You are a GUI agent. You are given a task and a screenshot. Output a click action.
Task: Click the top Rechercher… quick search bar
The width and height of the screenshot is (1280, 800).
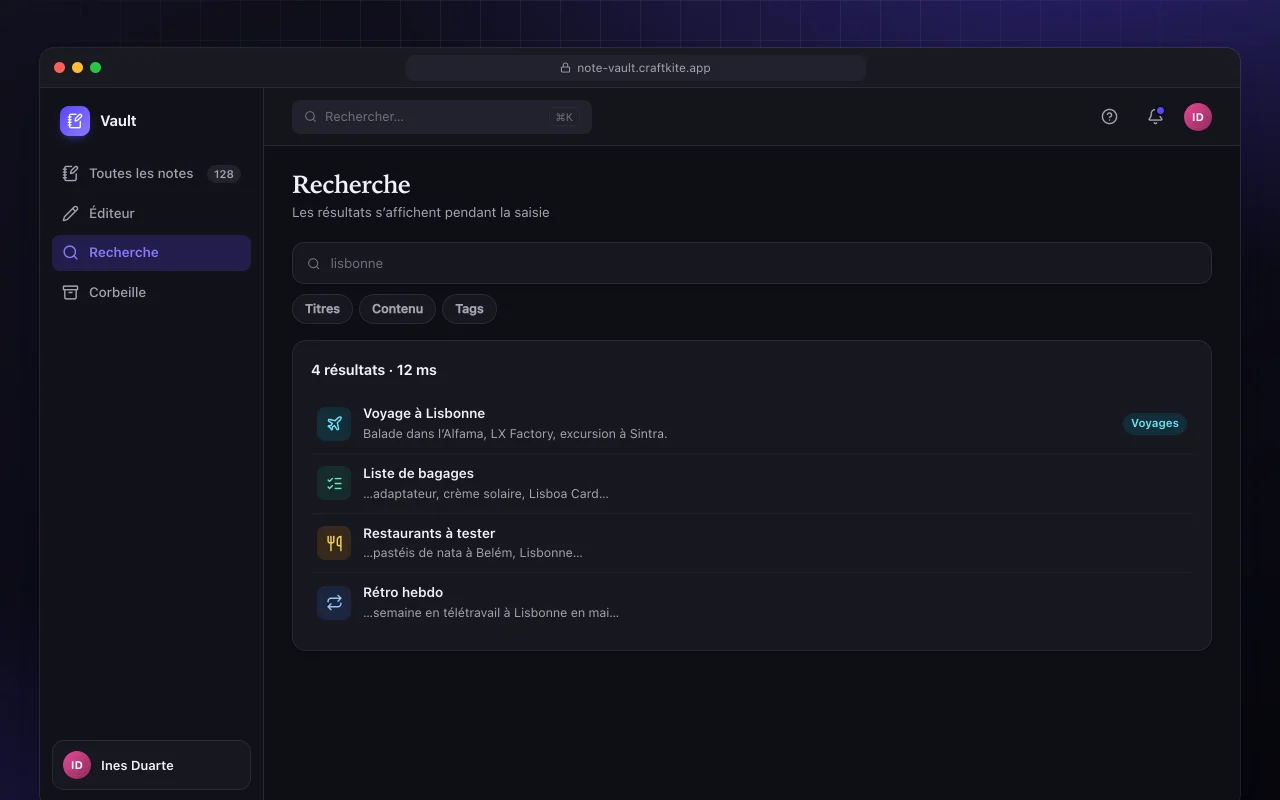click(x=442, y=117)
